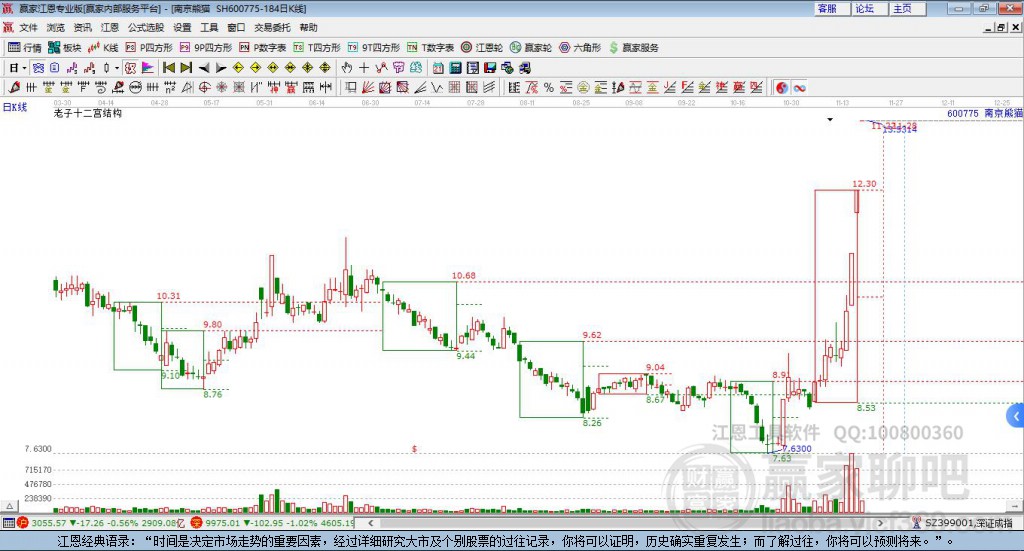Select the zigzag wave line tool
1024x551 pixels.
click(x=437, y=87)
